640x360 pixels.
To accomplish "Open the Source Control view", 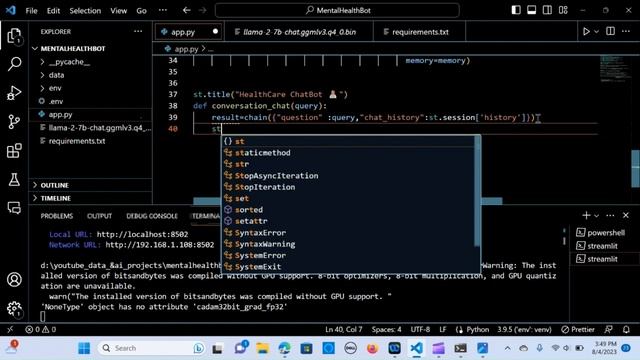I will (14, 122).
